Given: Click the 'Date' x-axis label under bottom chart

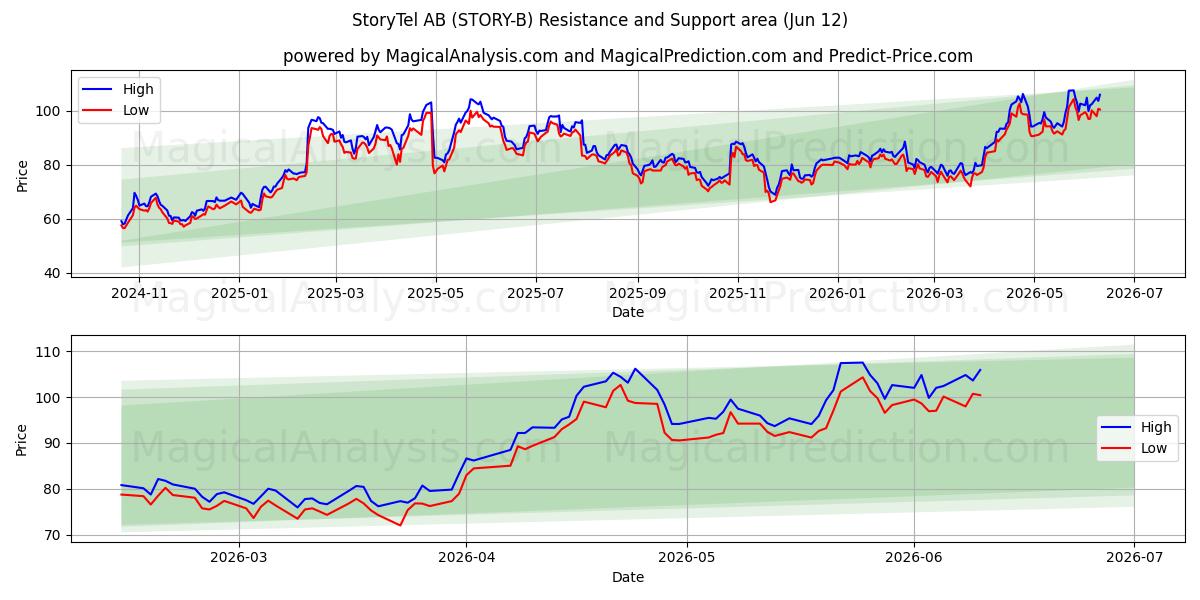Looking at the screenshot, I should point(628,577).
